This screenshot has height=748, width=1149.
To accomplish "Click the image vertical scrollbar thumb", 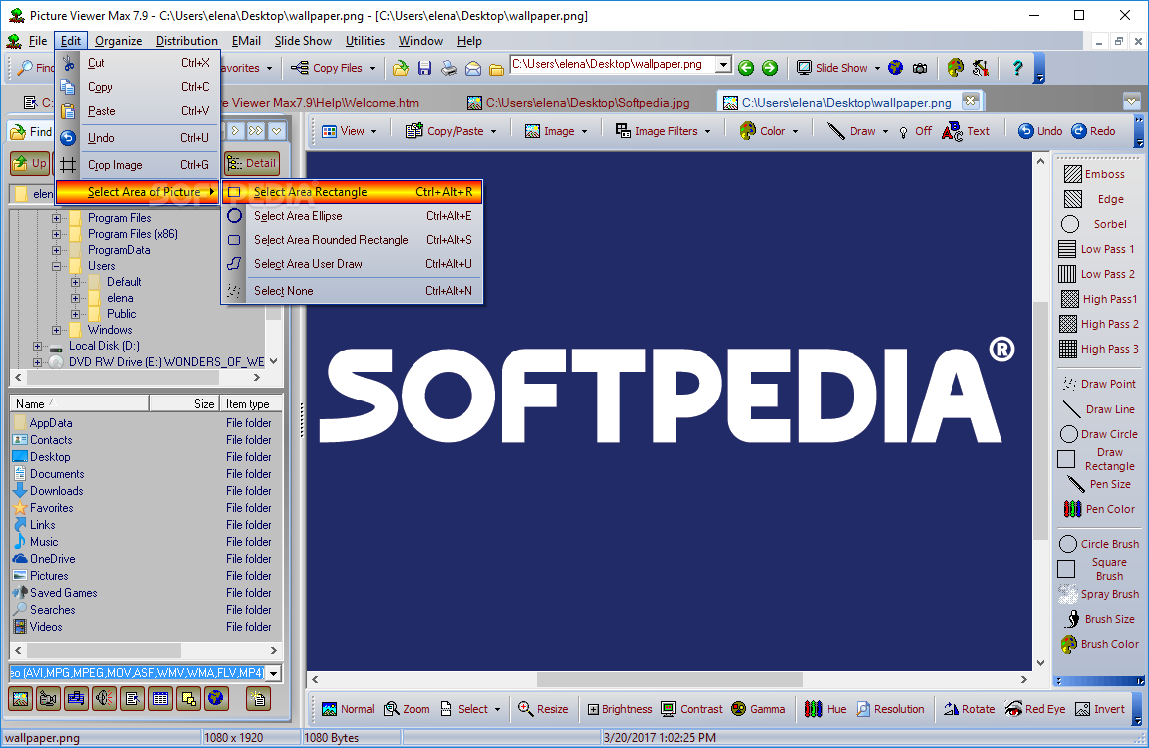I will coord(1041,421).
